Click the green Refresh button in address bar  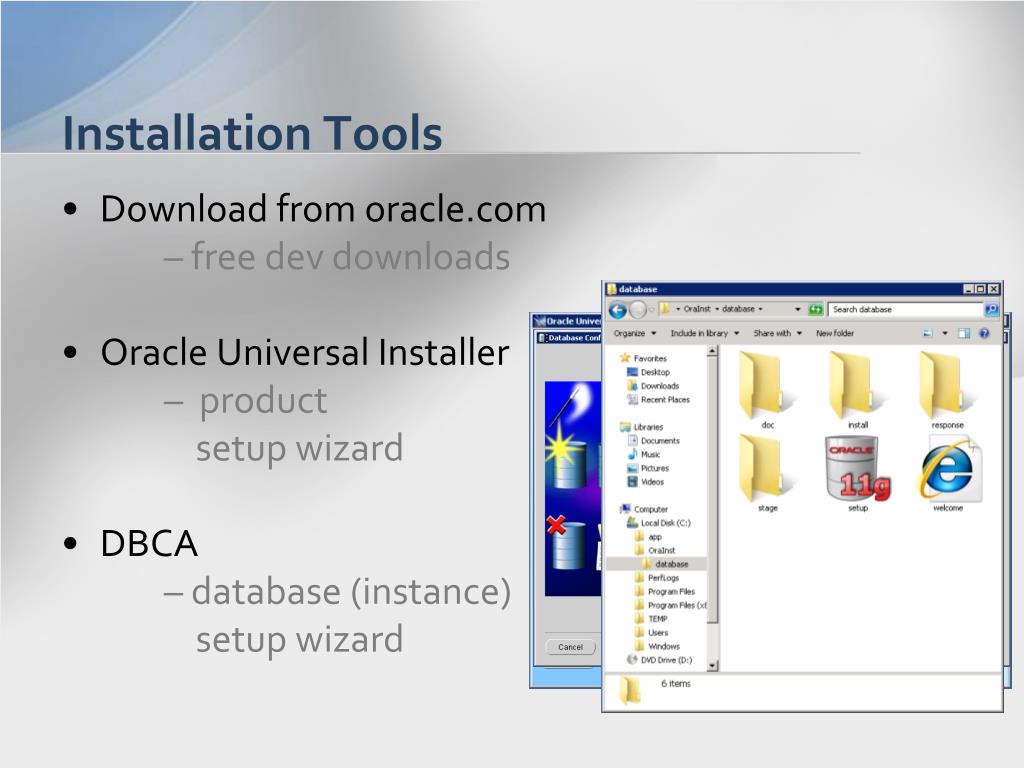tap(815, 310)
